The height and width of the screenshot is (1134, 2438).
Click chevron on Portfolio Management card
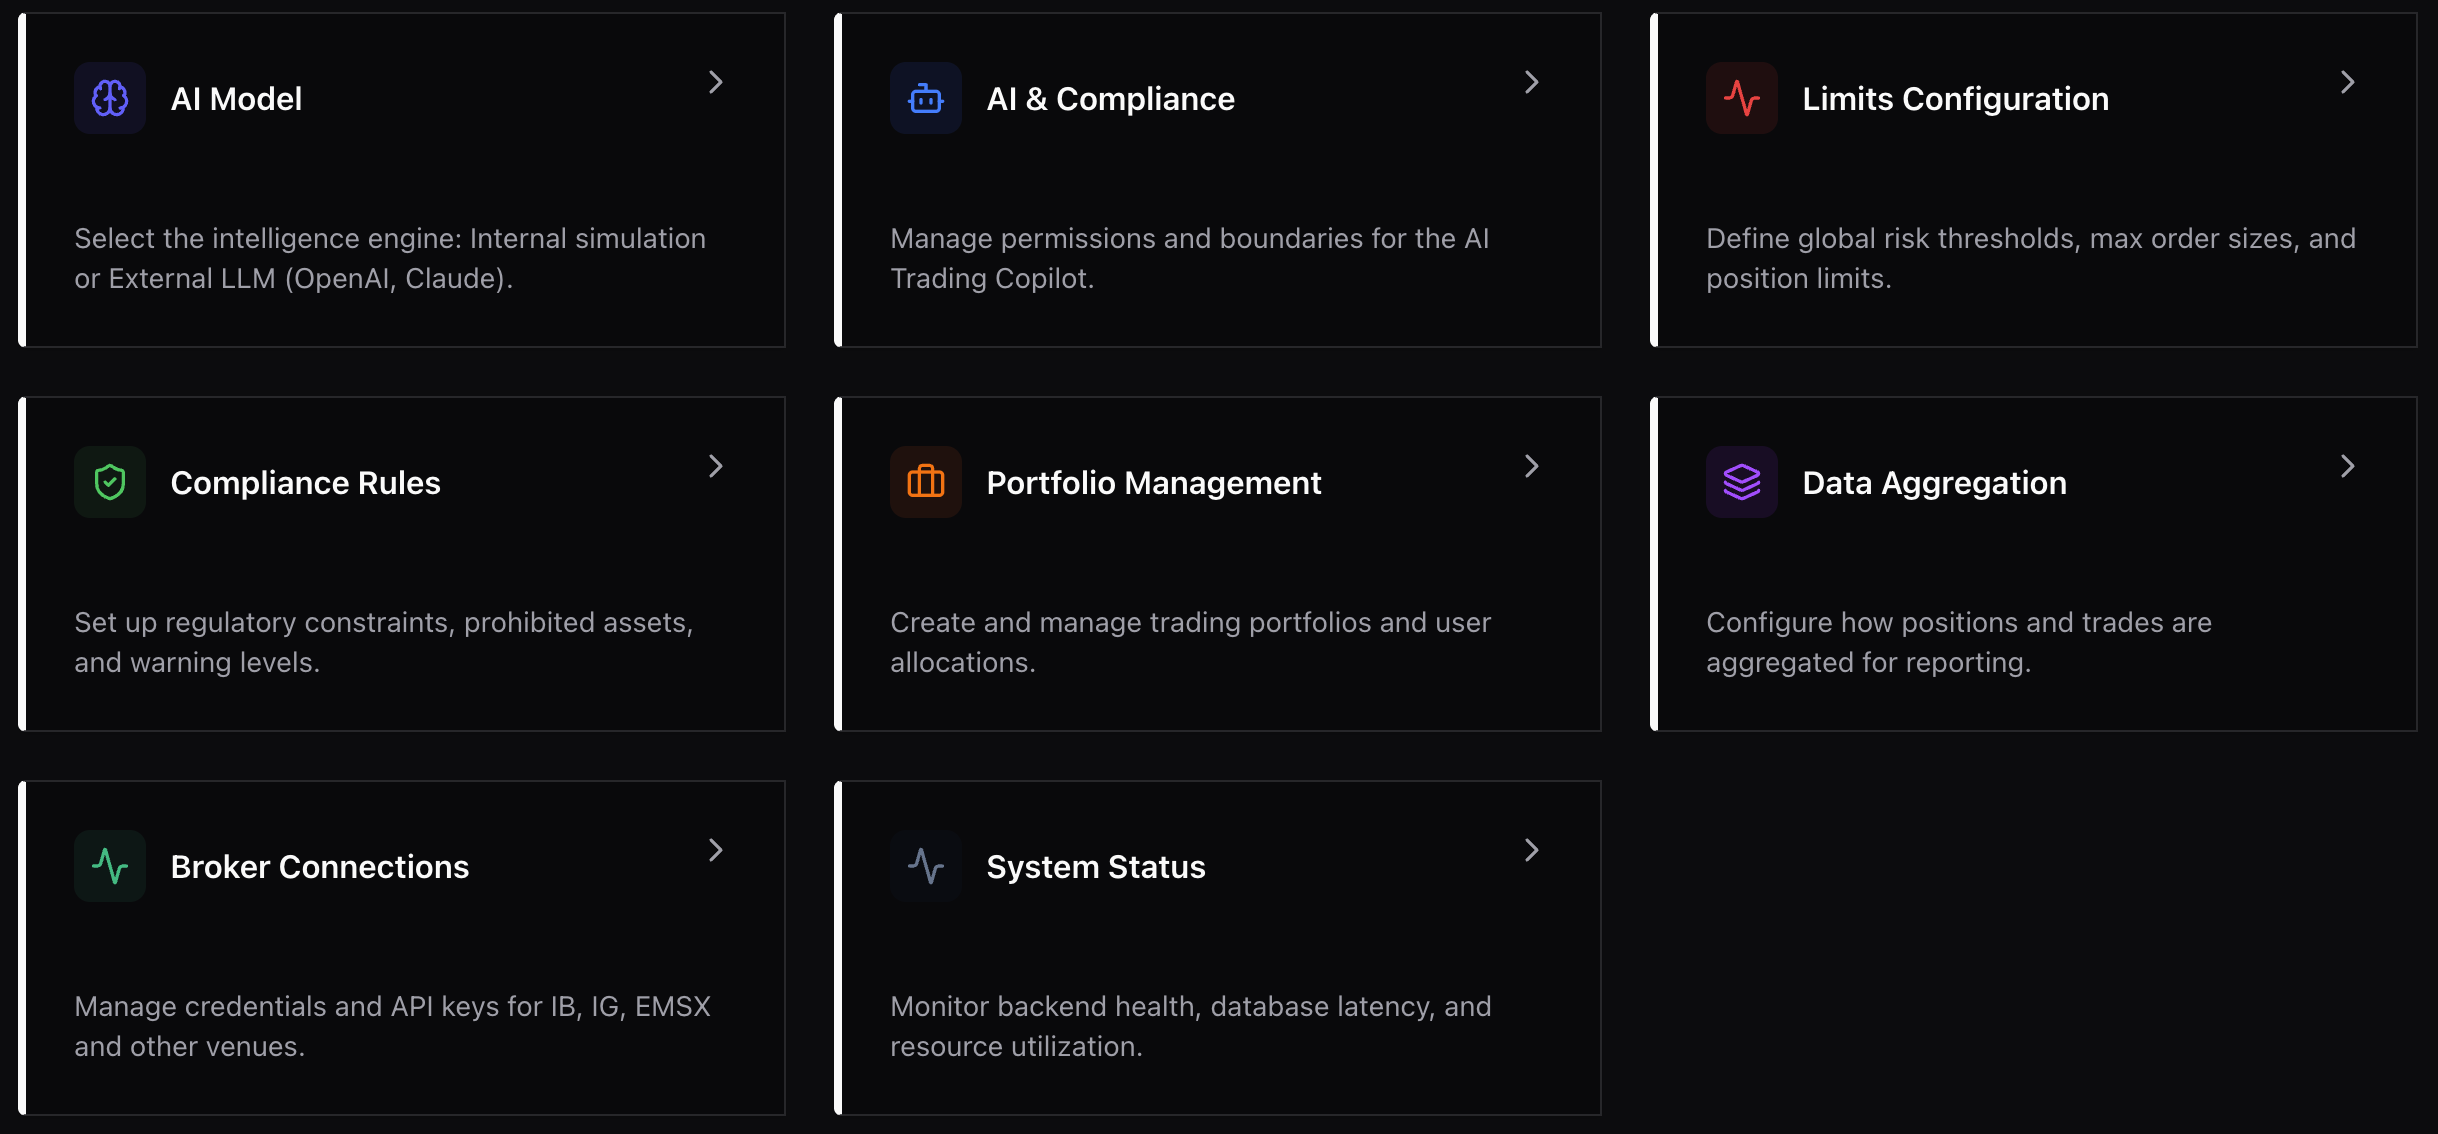(x=1532, y=466)
